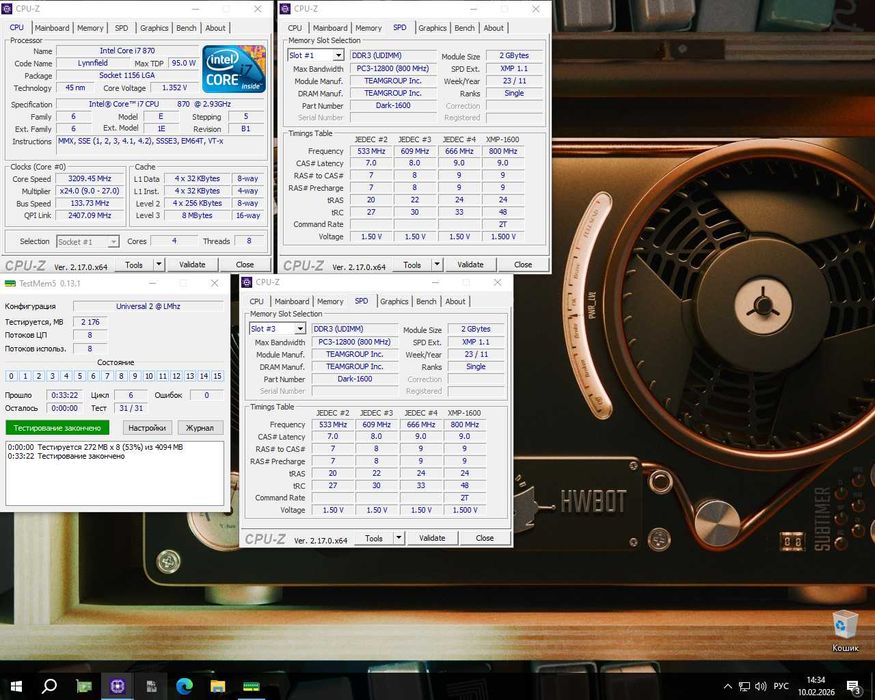Click the title icon of the Core i7 870 CPU-Z window
The width and height of the screenshot is (875, 700).
[7, 9]
